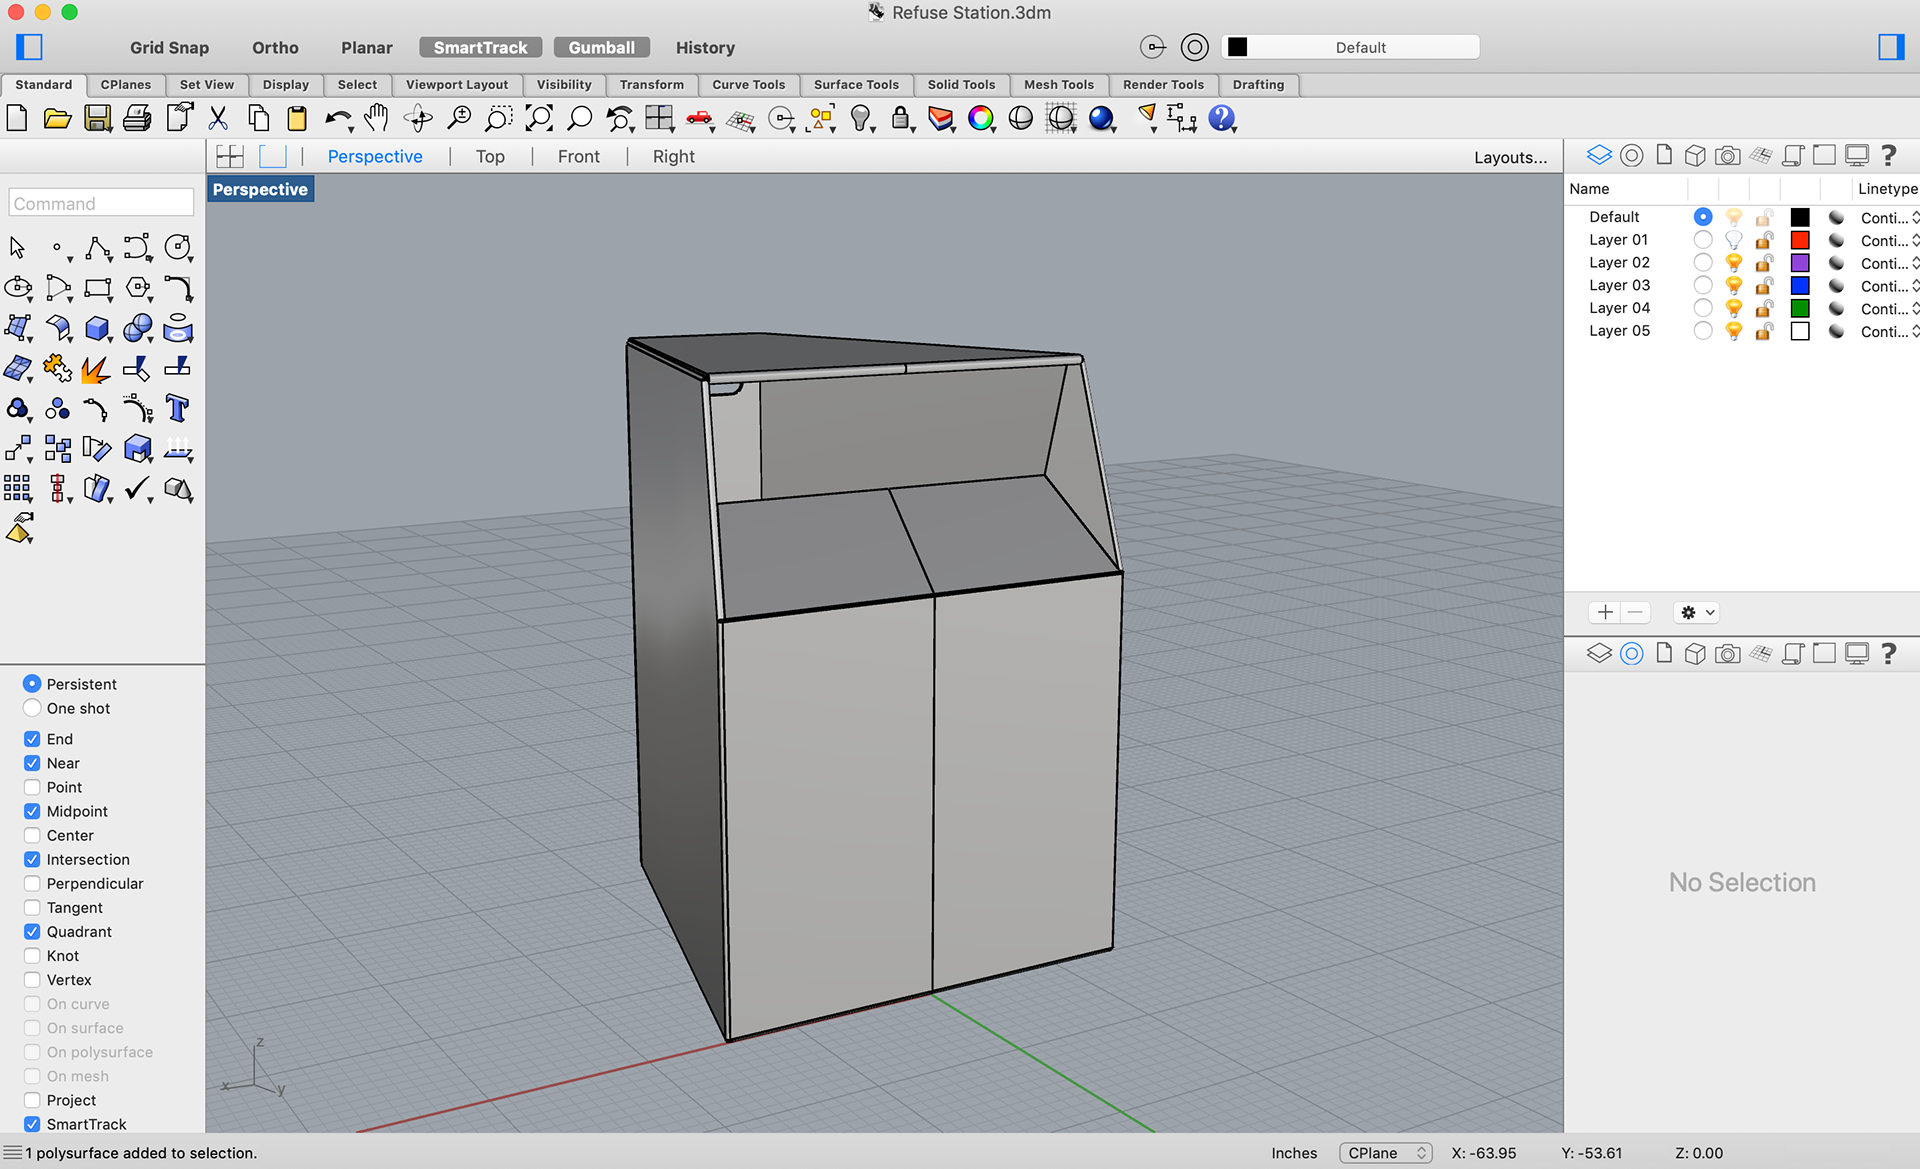This screenshot has width=1920, height=1169.
Task: Click the New document icon
Action: [17, 118]
